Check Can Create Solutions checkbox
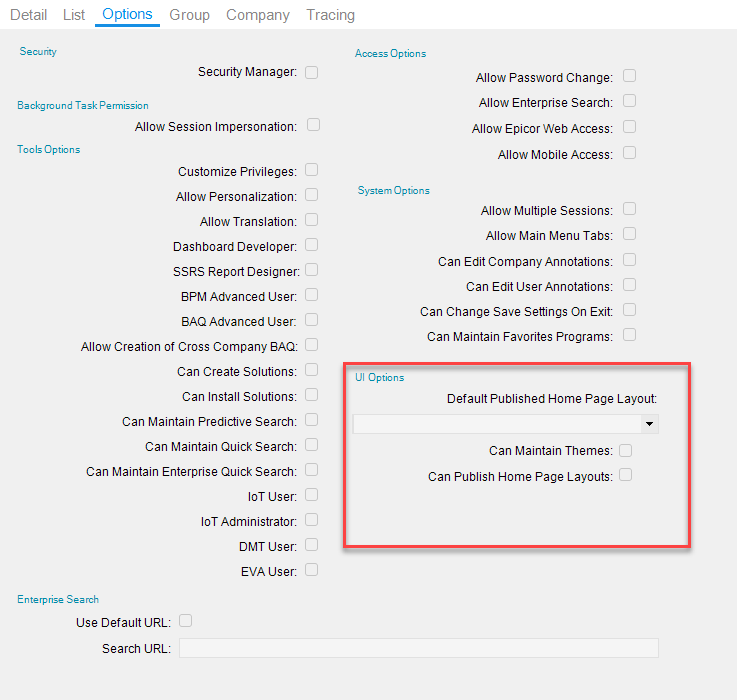Screen dimensions: 737x700 tap(311, 370)
